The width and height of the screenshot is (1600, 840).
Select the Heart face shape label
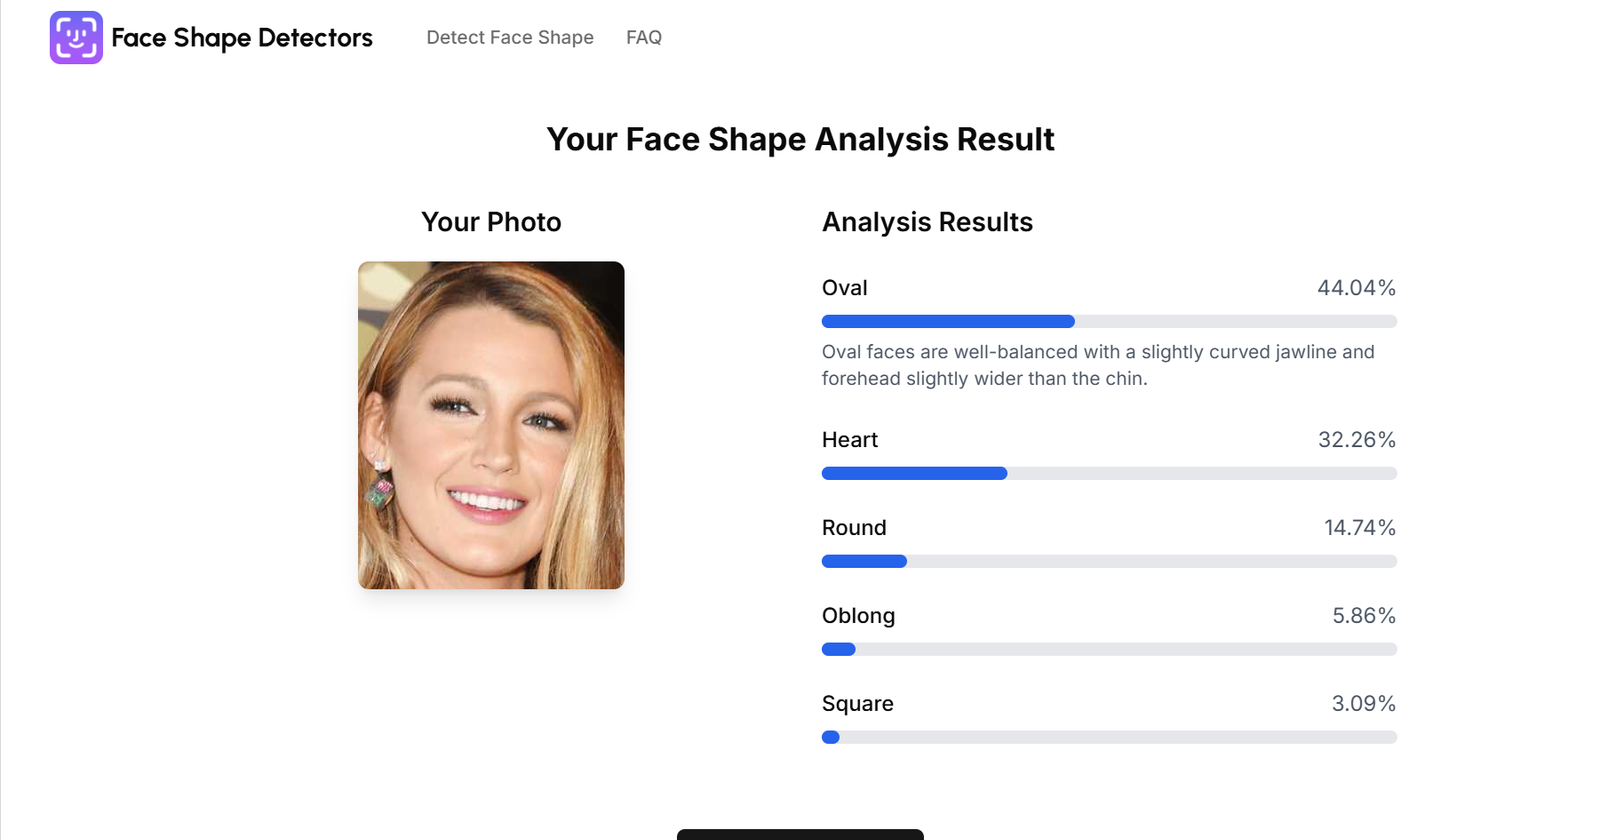pyautogui.click(x=850, y=440)
